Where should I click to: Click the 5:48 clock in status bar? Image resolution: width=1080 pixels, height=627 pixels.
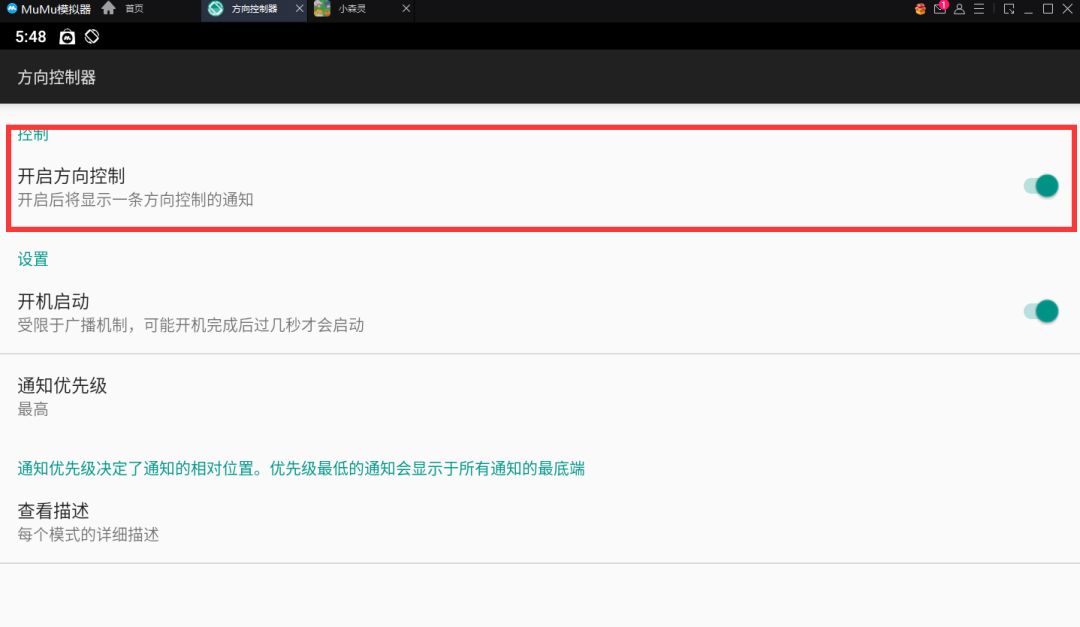click(x=31, y=37)
